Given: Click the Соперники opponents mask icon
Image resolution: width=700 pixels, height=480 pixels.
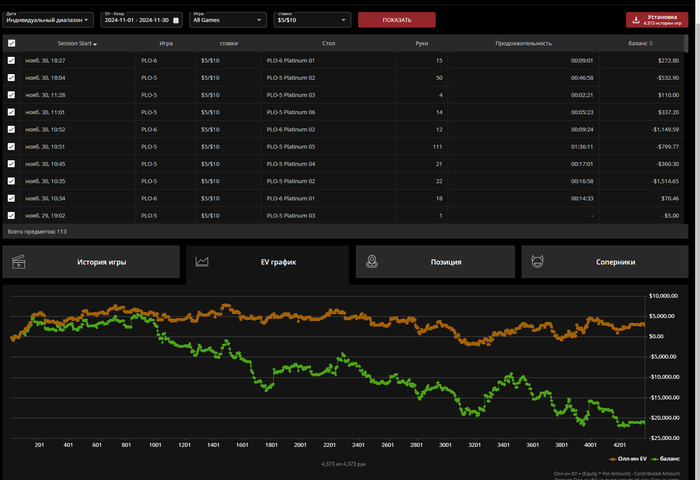Looking at the screenshot, I should click(539, 262).
